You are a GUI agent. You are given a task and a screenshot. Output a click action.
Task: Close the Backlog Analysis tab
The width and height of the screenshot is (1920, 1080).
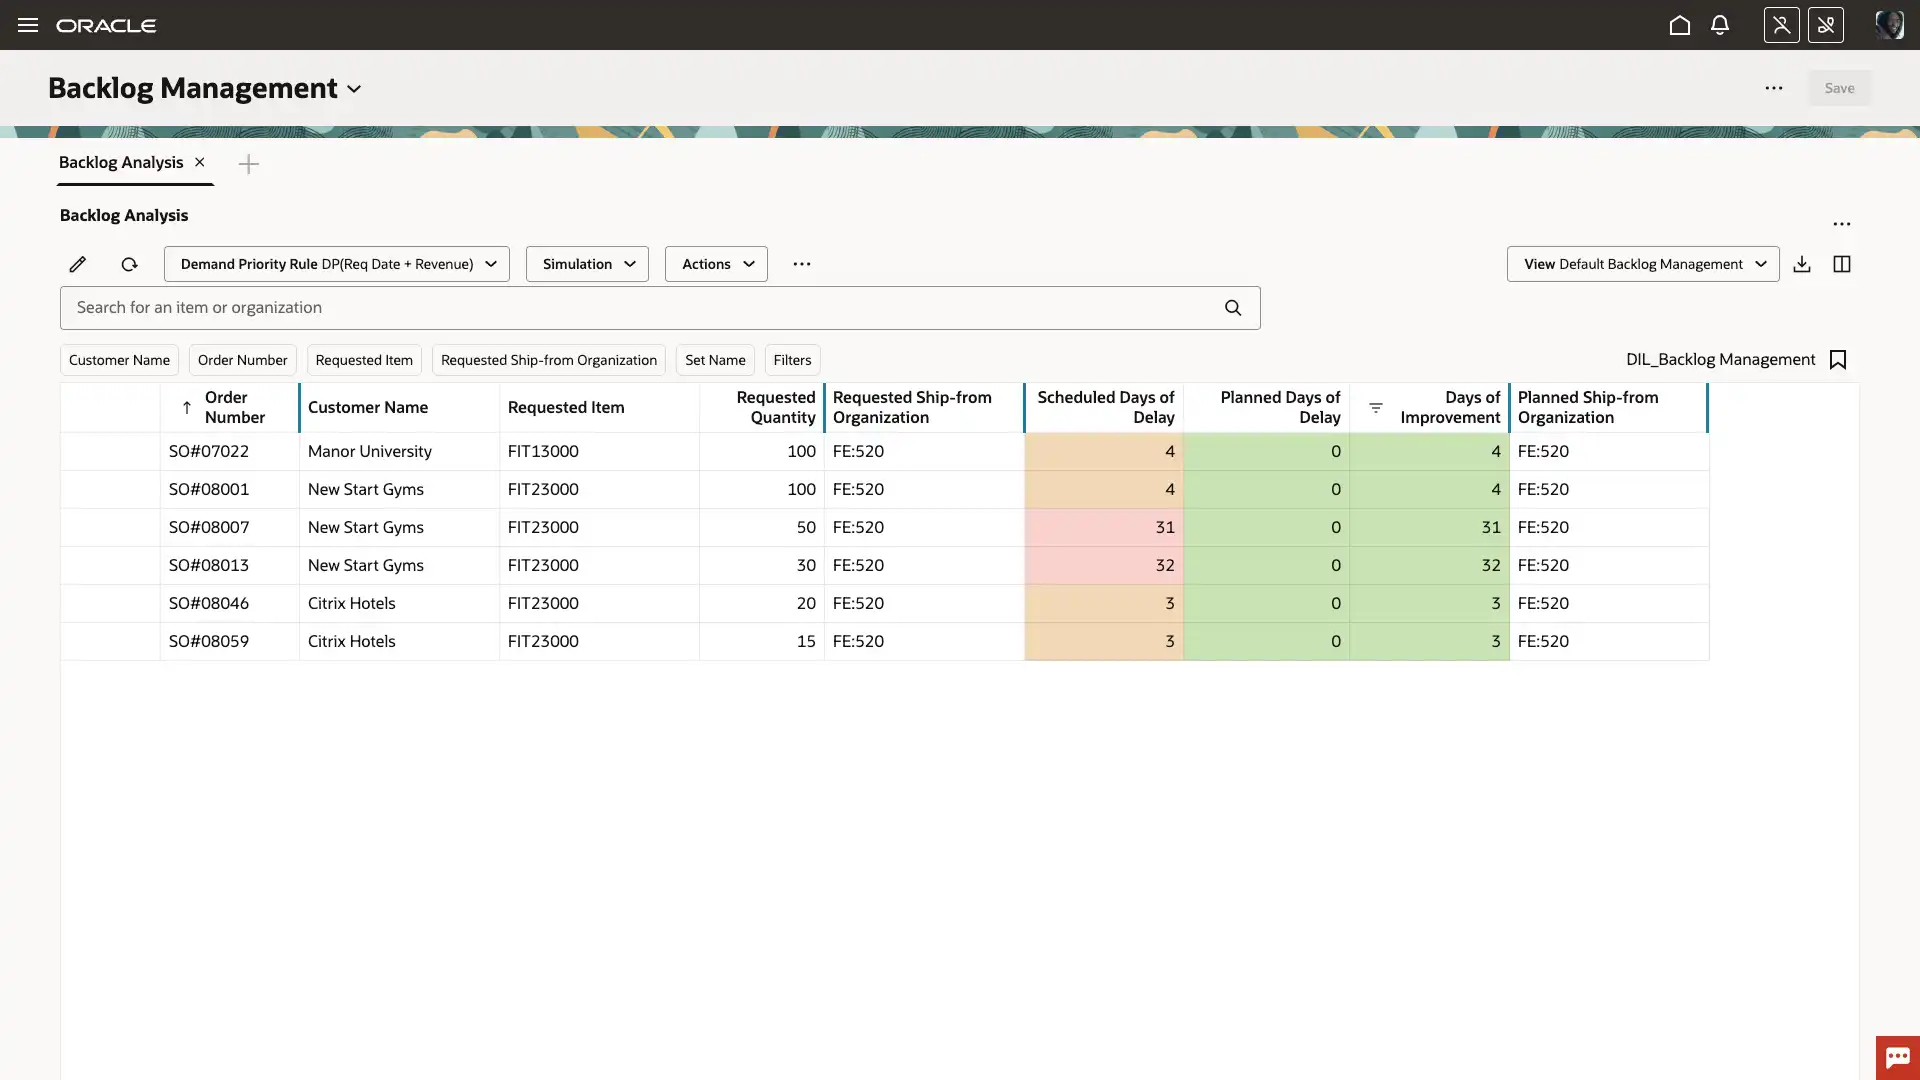[x=200, y=162]
